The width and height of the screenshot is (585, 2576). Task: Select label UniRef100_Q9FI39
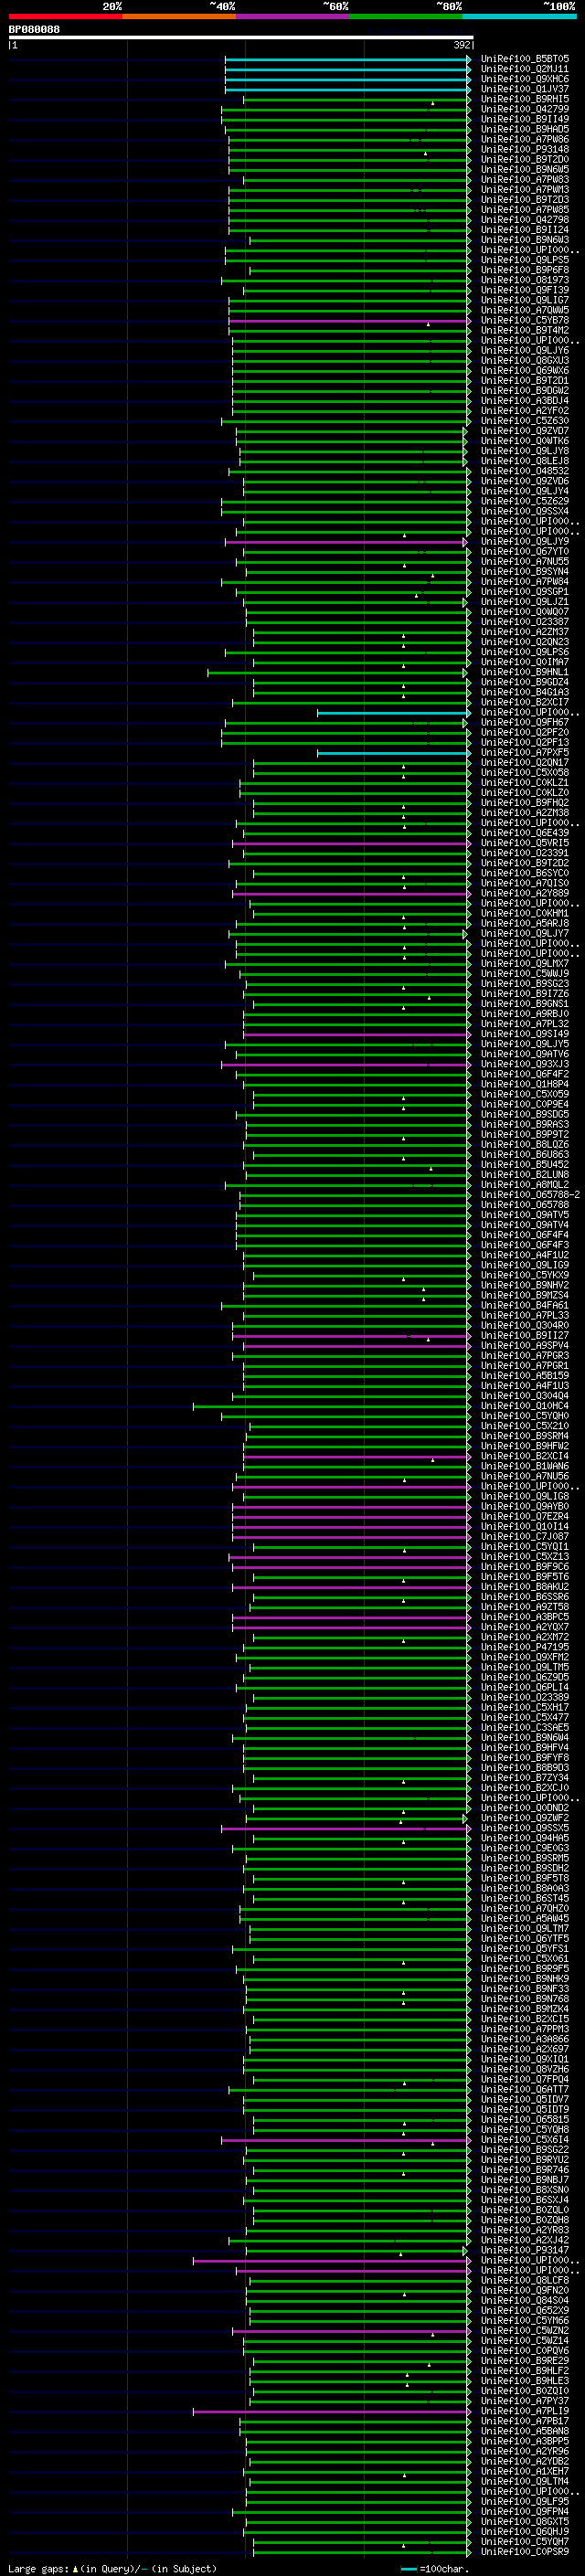click(525, 290)
